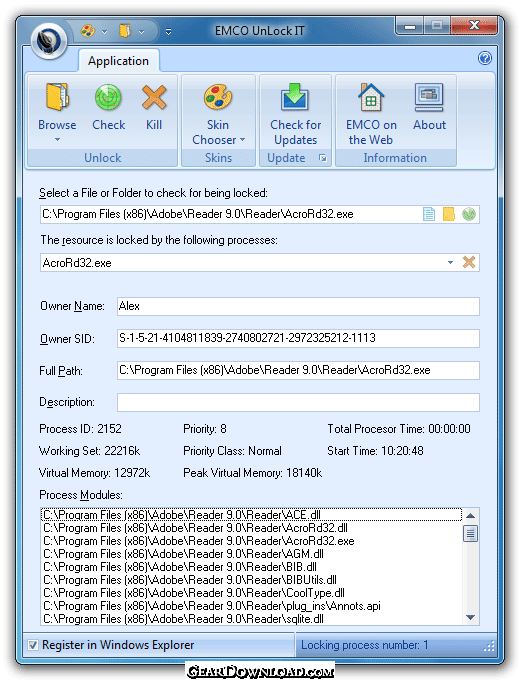Click the orange X beside AcroRd32.exe process
520x680 pixels.
click(x=469, y=262)
